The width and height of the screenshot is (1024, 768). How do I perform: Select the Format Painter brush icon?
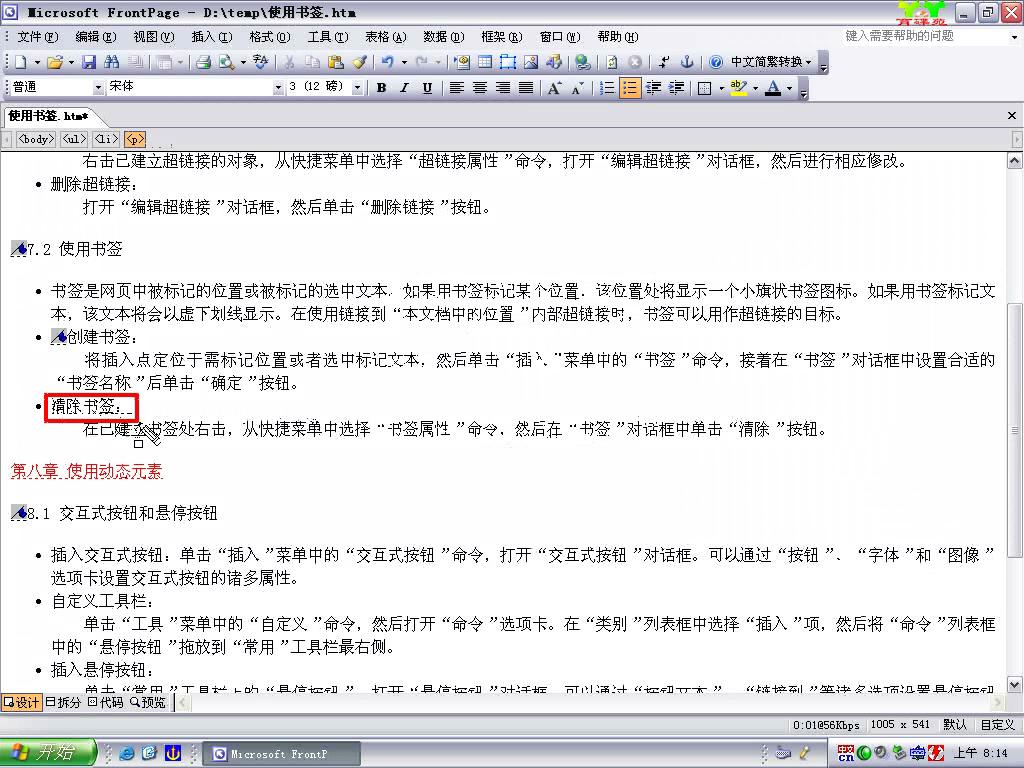pyautogui.click(x=359, y=62)
